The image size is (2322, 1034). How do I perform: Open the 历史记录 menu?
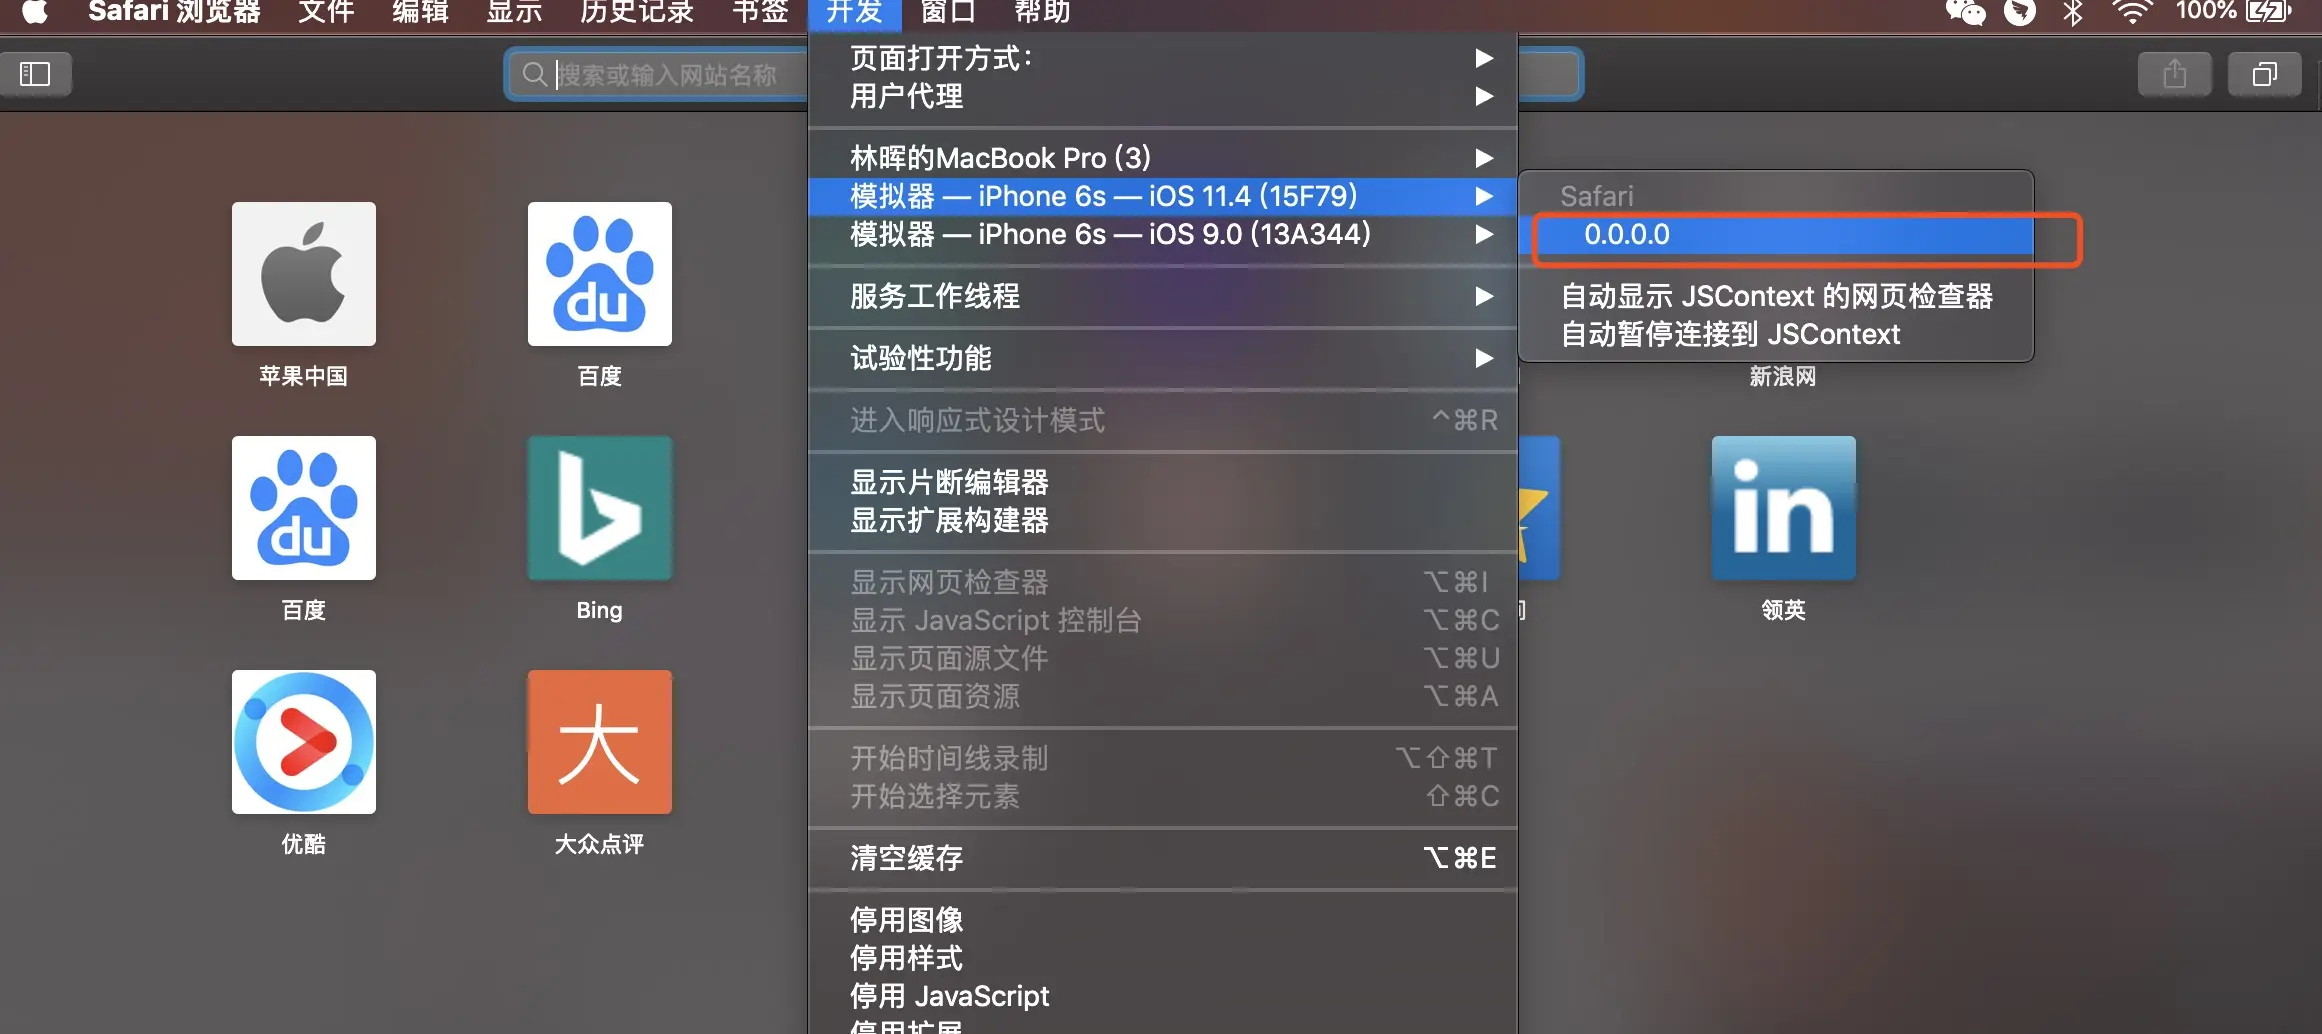tap(637, 12)
